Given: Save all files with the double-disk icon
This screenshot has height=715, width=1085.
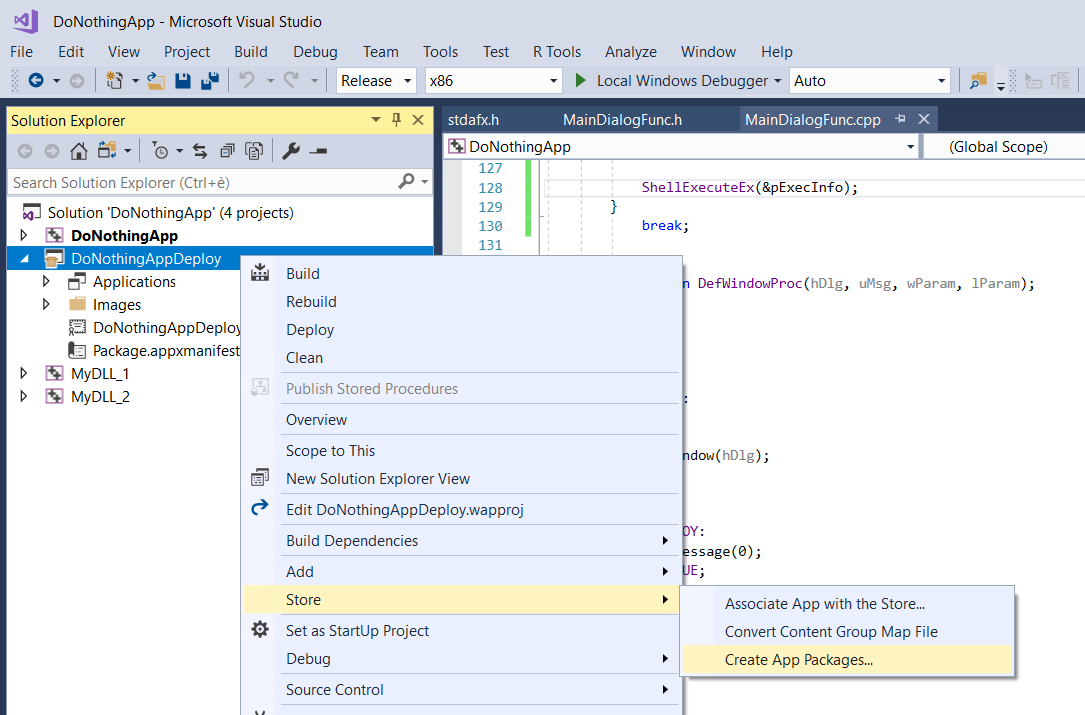Looking at the screenshot, I should pos(210,81).
